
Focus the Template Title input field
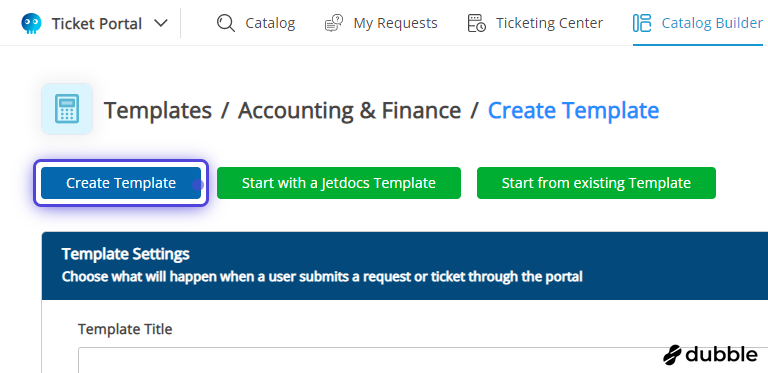[423, 360]
